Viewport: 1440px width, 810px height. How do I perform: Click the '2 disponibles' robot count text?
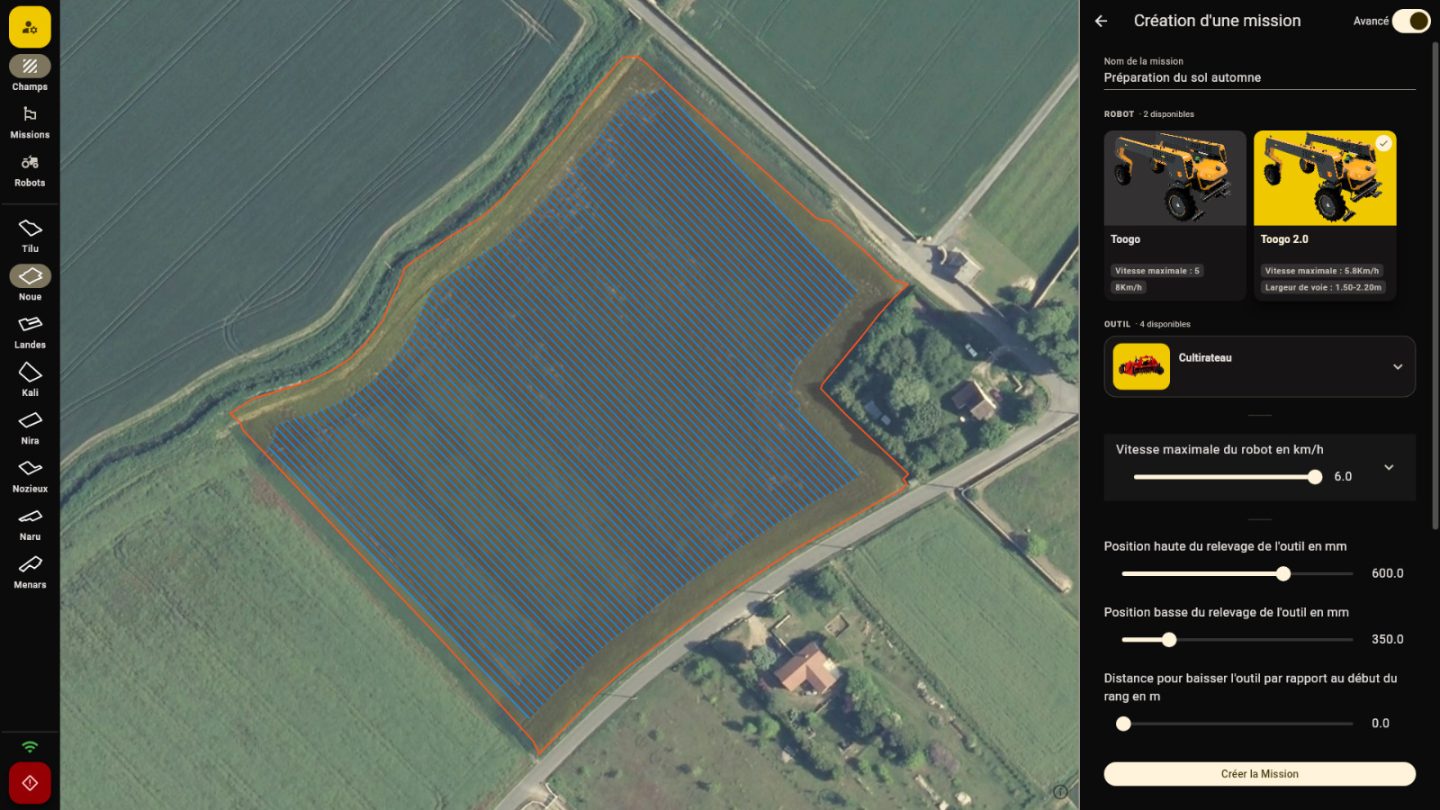pyautogui.click(x=1168, y=114)
